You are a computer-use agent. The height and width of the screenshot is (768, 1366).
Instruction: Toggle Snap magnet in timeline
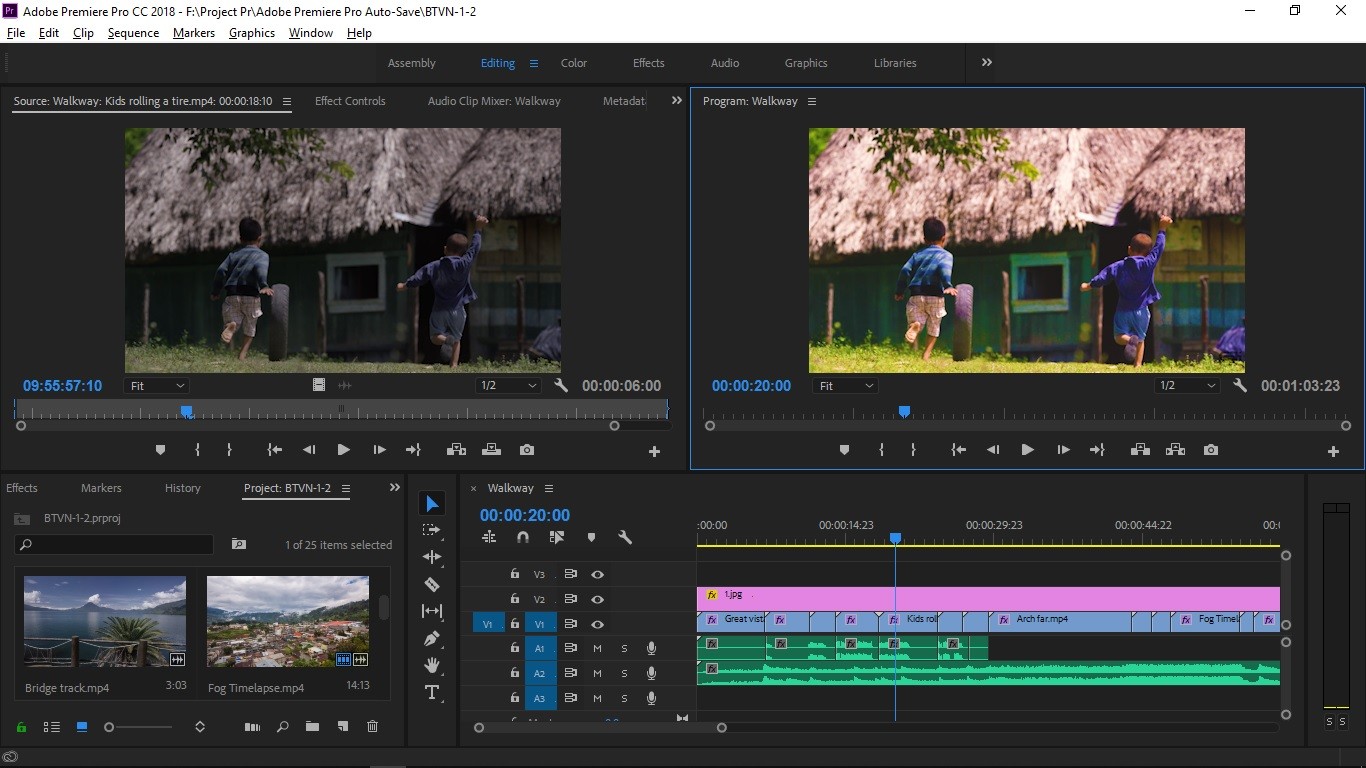click(522, 537)
